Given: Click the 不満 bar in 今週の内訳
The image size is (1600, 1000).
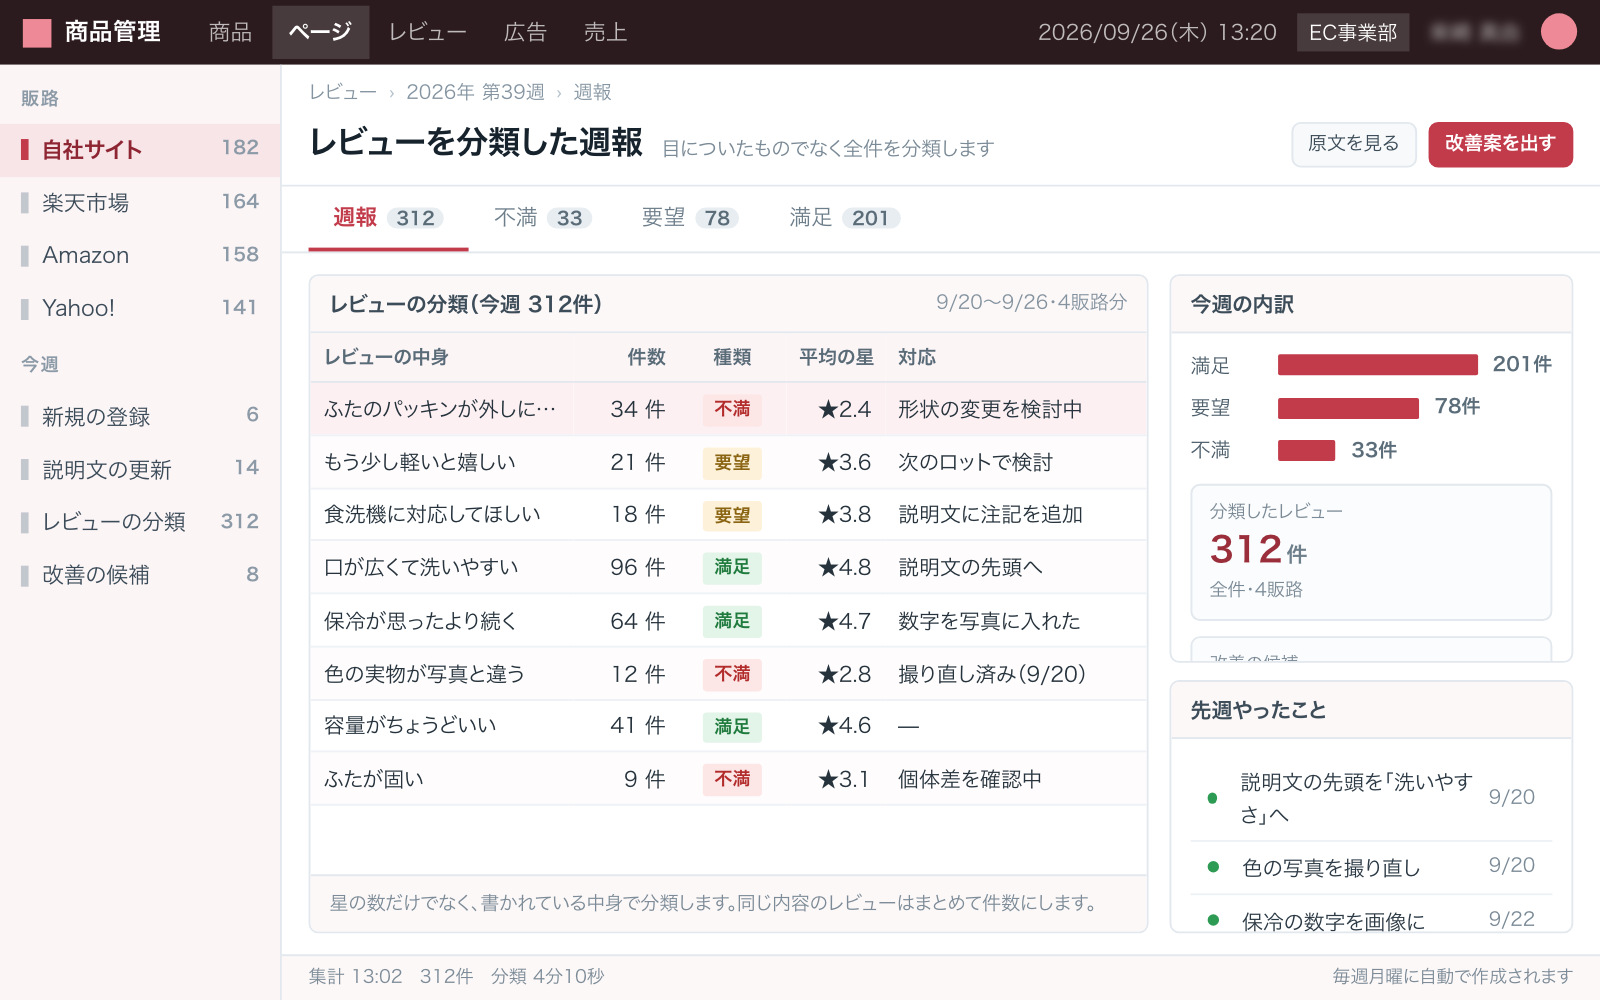Looking at the screenshot, I should coord(1306,451).
